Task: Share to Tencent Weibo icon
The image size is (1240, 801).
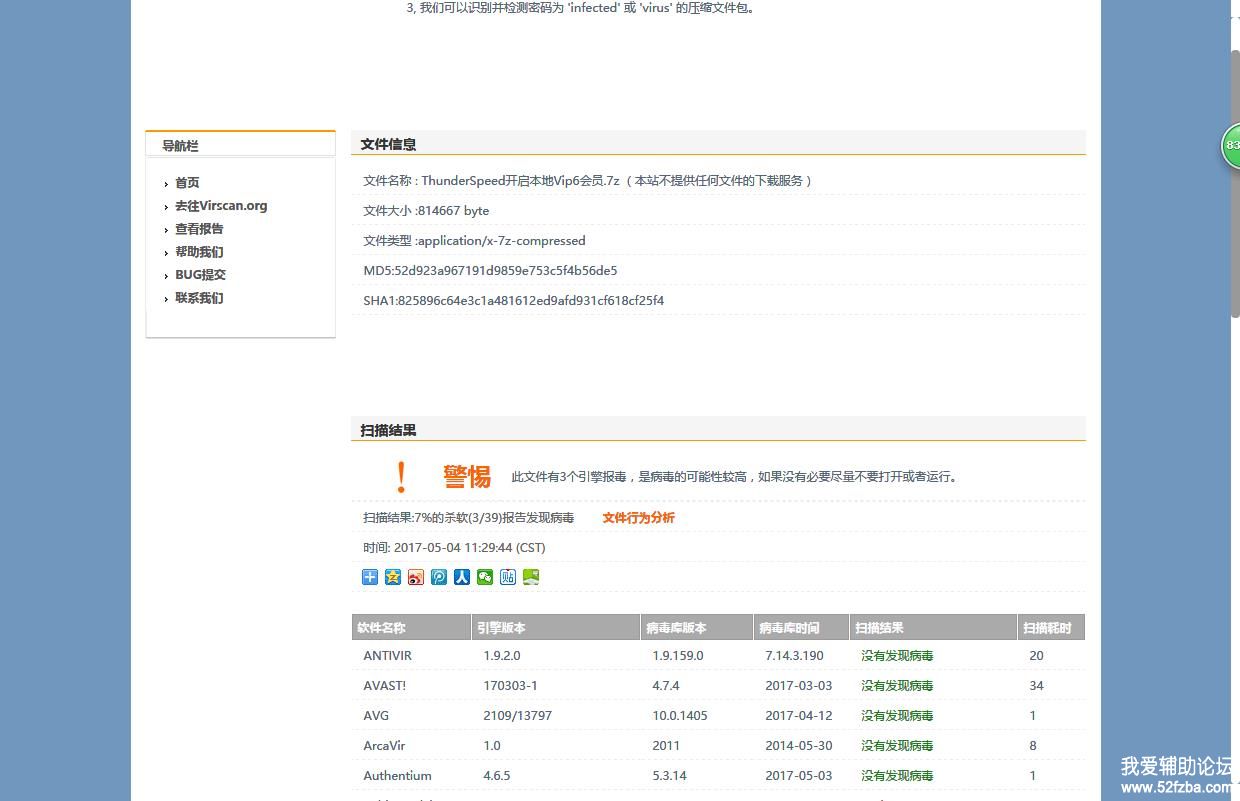Action: point(439,577)
